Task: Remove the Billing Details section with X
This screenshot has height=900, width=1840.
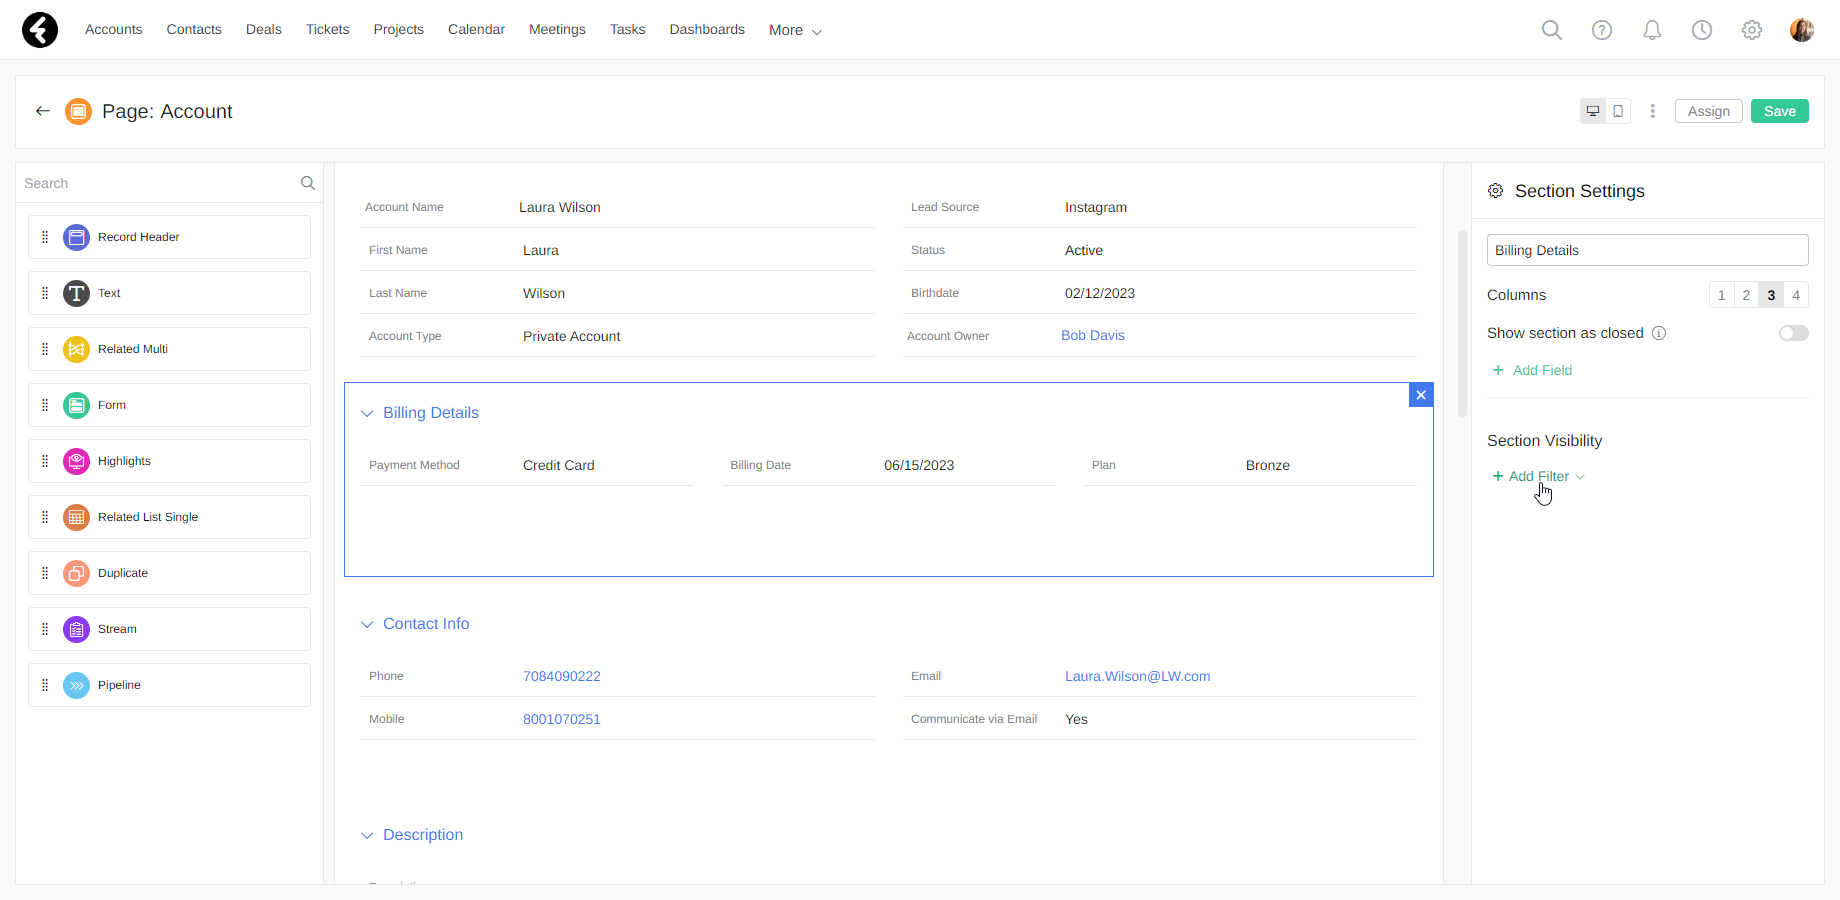Action: [x=1421, y=395]
